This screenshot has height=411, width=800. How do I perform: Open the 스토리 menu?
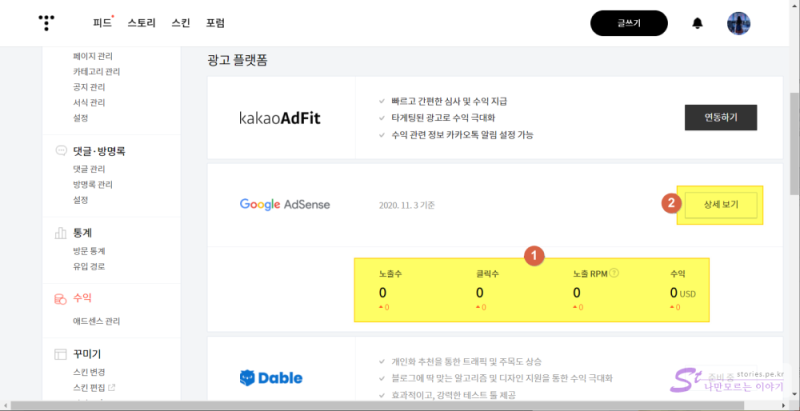pos(141,23)
